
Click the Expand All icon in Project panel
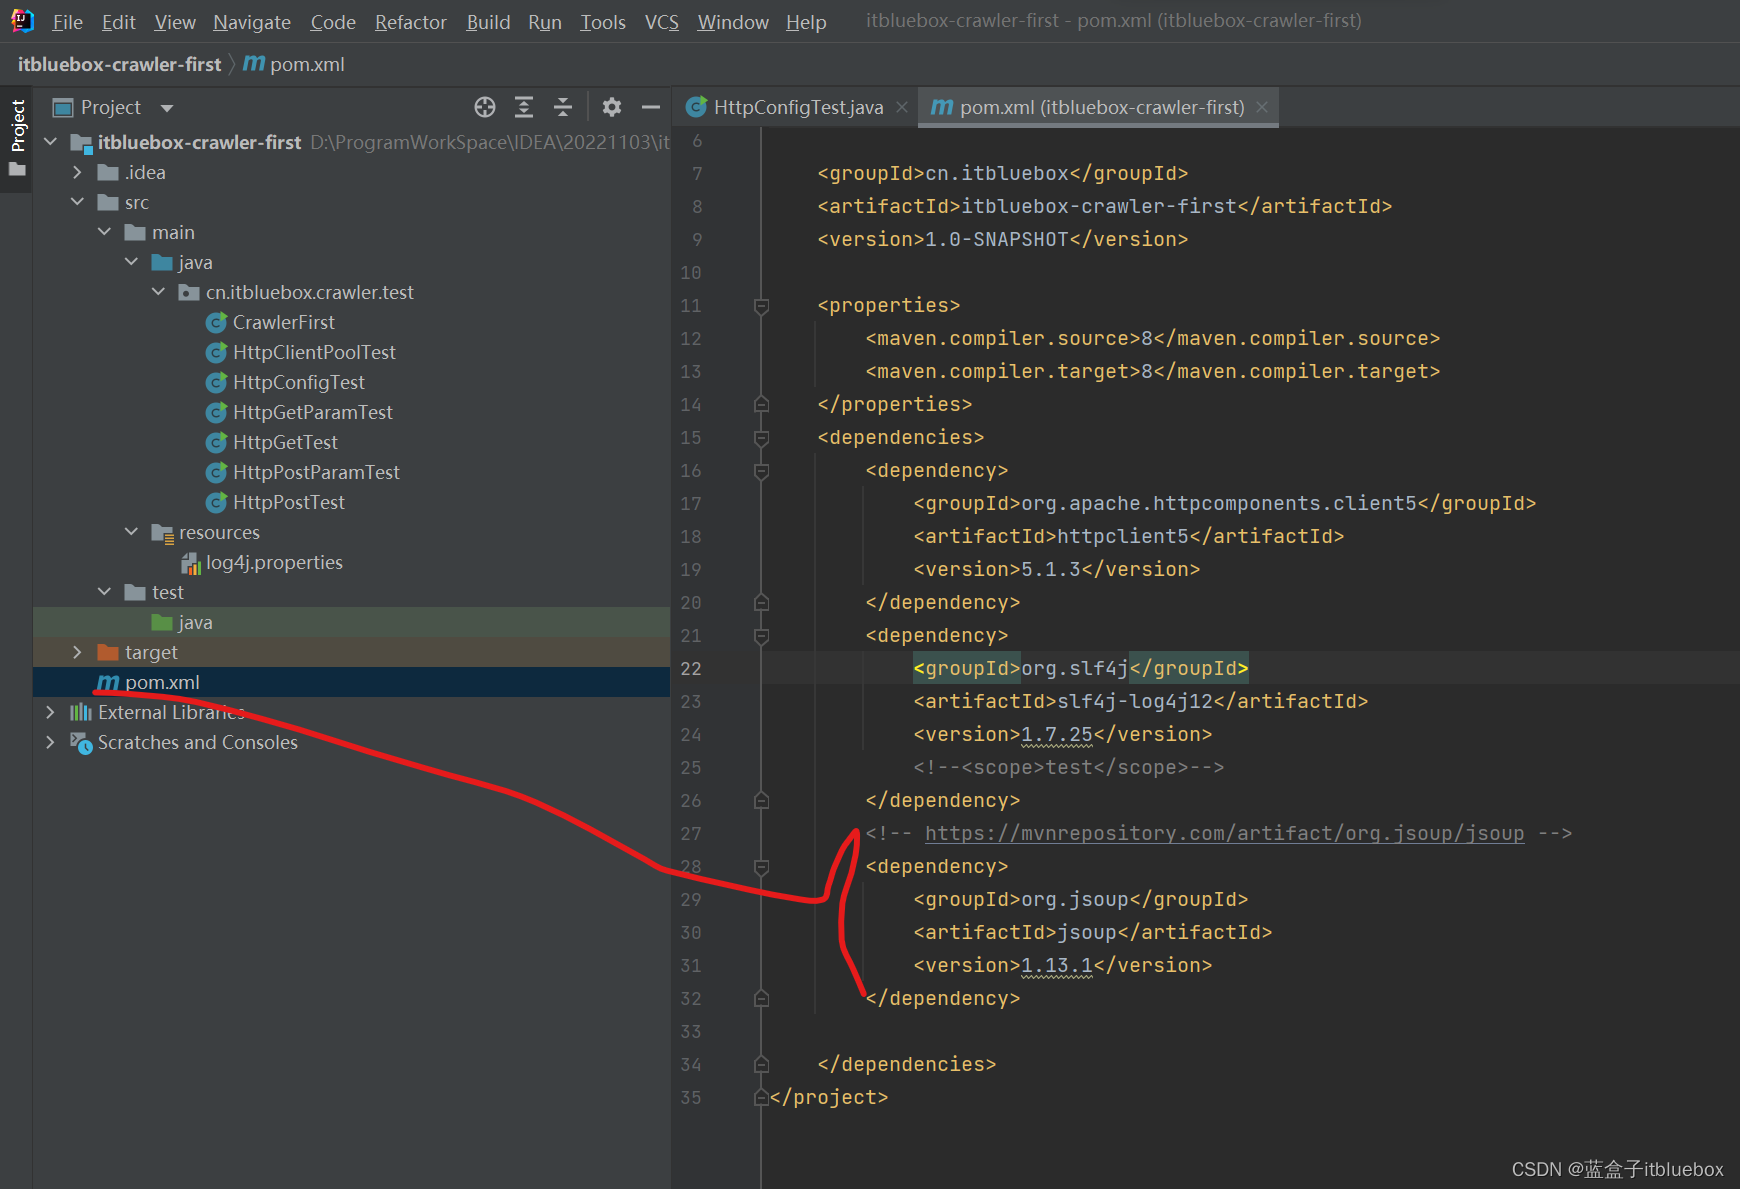(524, 107)
